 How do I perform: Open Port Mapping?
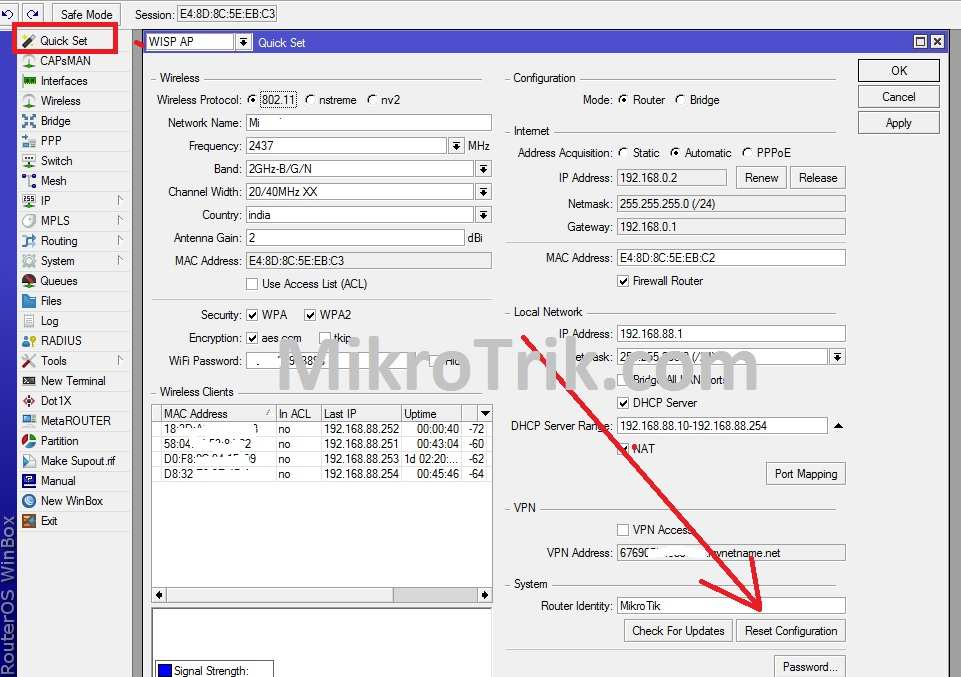click(805, 474)
